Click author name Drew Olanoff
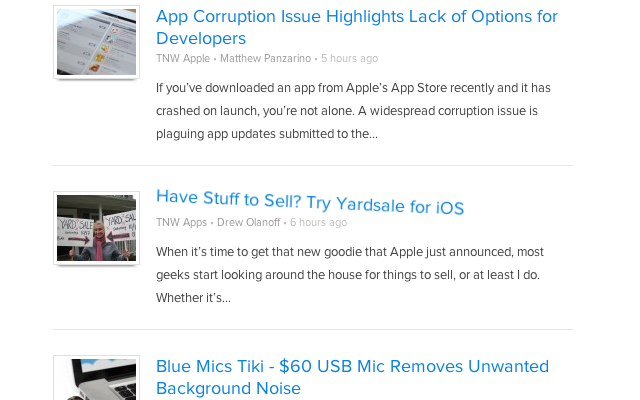 click(248, 222)
